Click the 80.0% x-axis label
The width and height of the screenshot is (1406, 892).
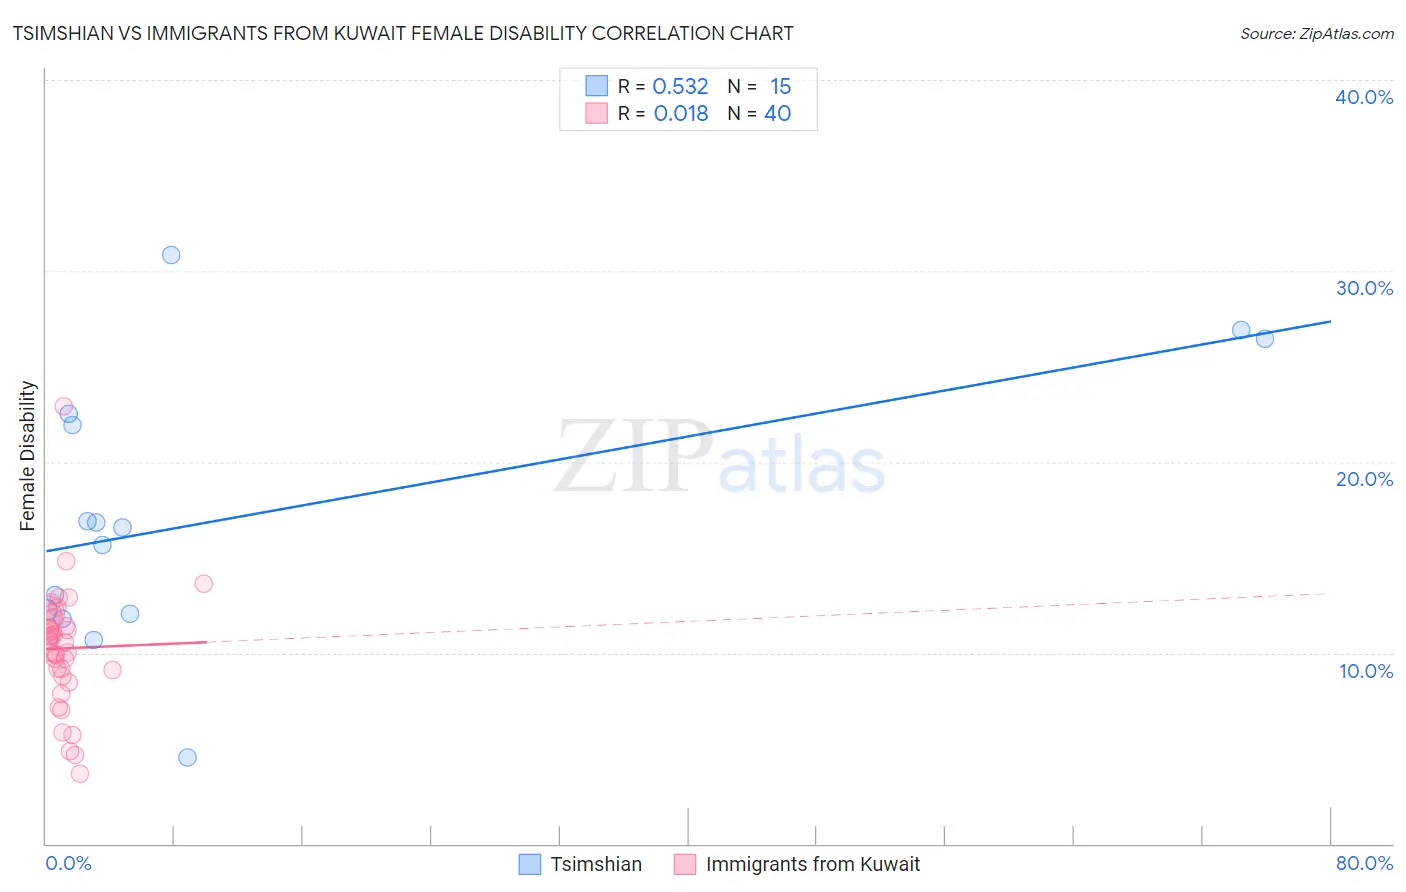(x=1364, y=863)
